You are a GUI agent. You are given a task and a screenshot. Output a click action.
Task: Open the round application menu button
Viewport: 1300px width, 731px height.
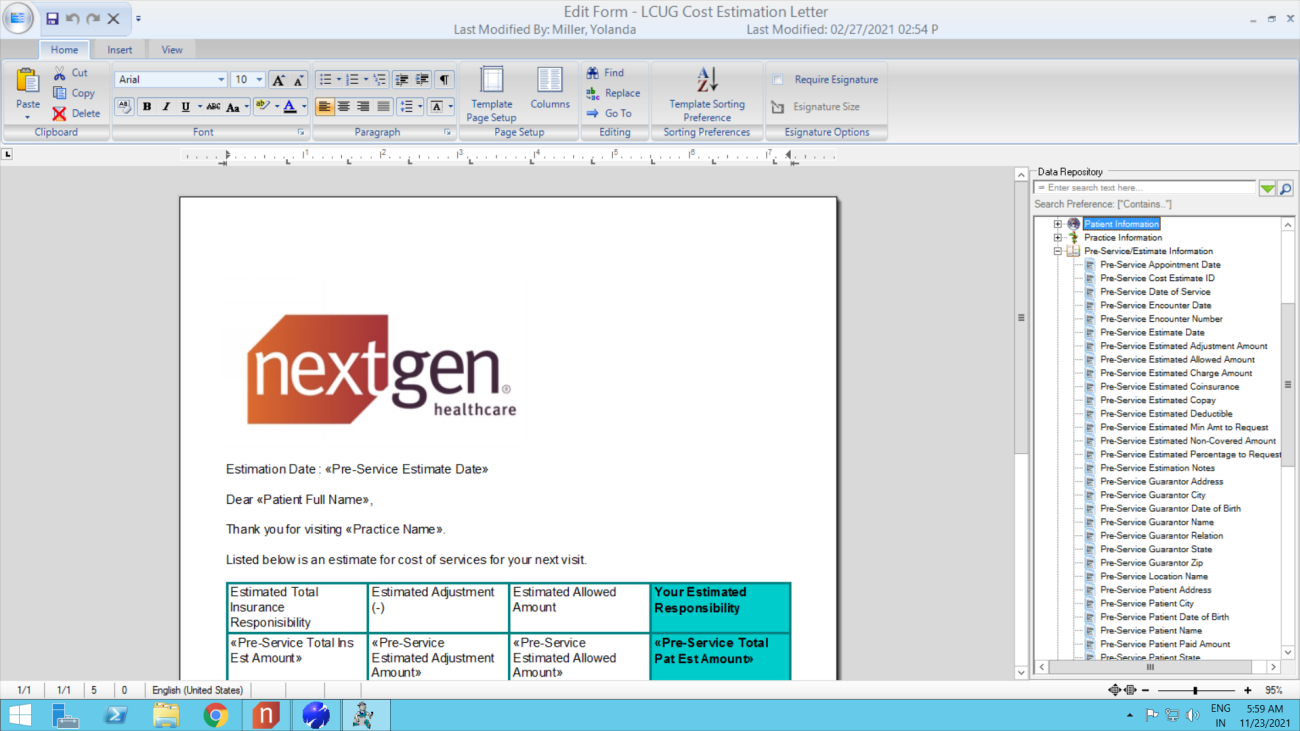point(17,18)
